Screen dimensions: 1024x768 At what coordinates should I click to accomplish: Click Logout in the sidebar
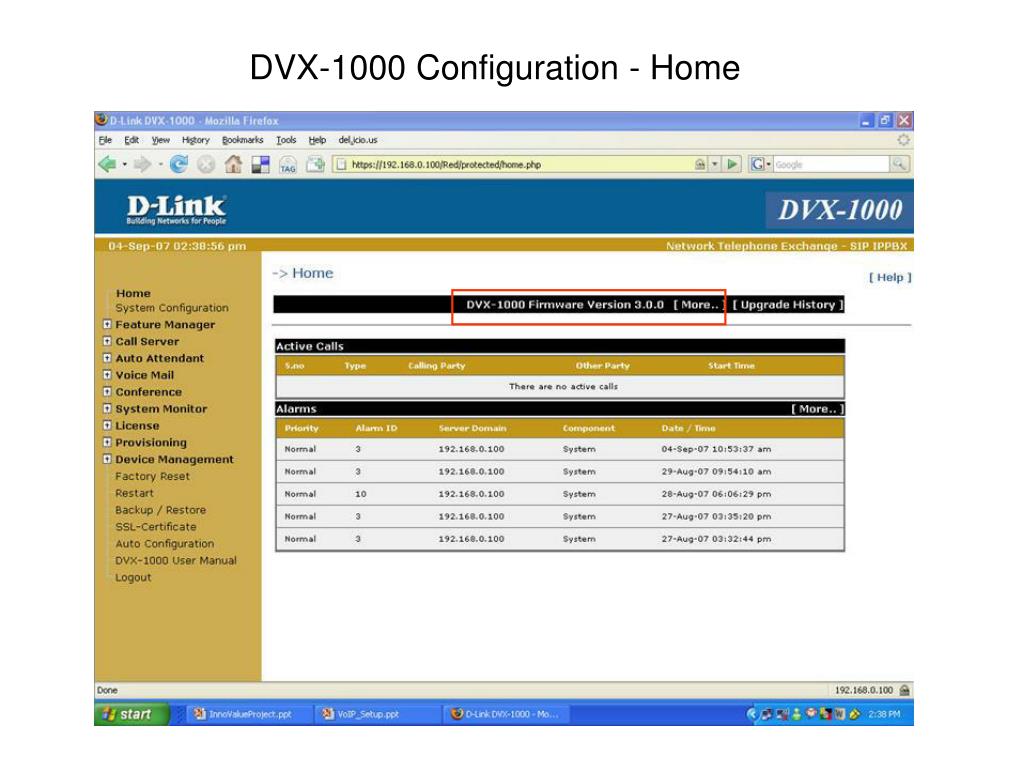133,577
